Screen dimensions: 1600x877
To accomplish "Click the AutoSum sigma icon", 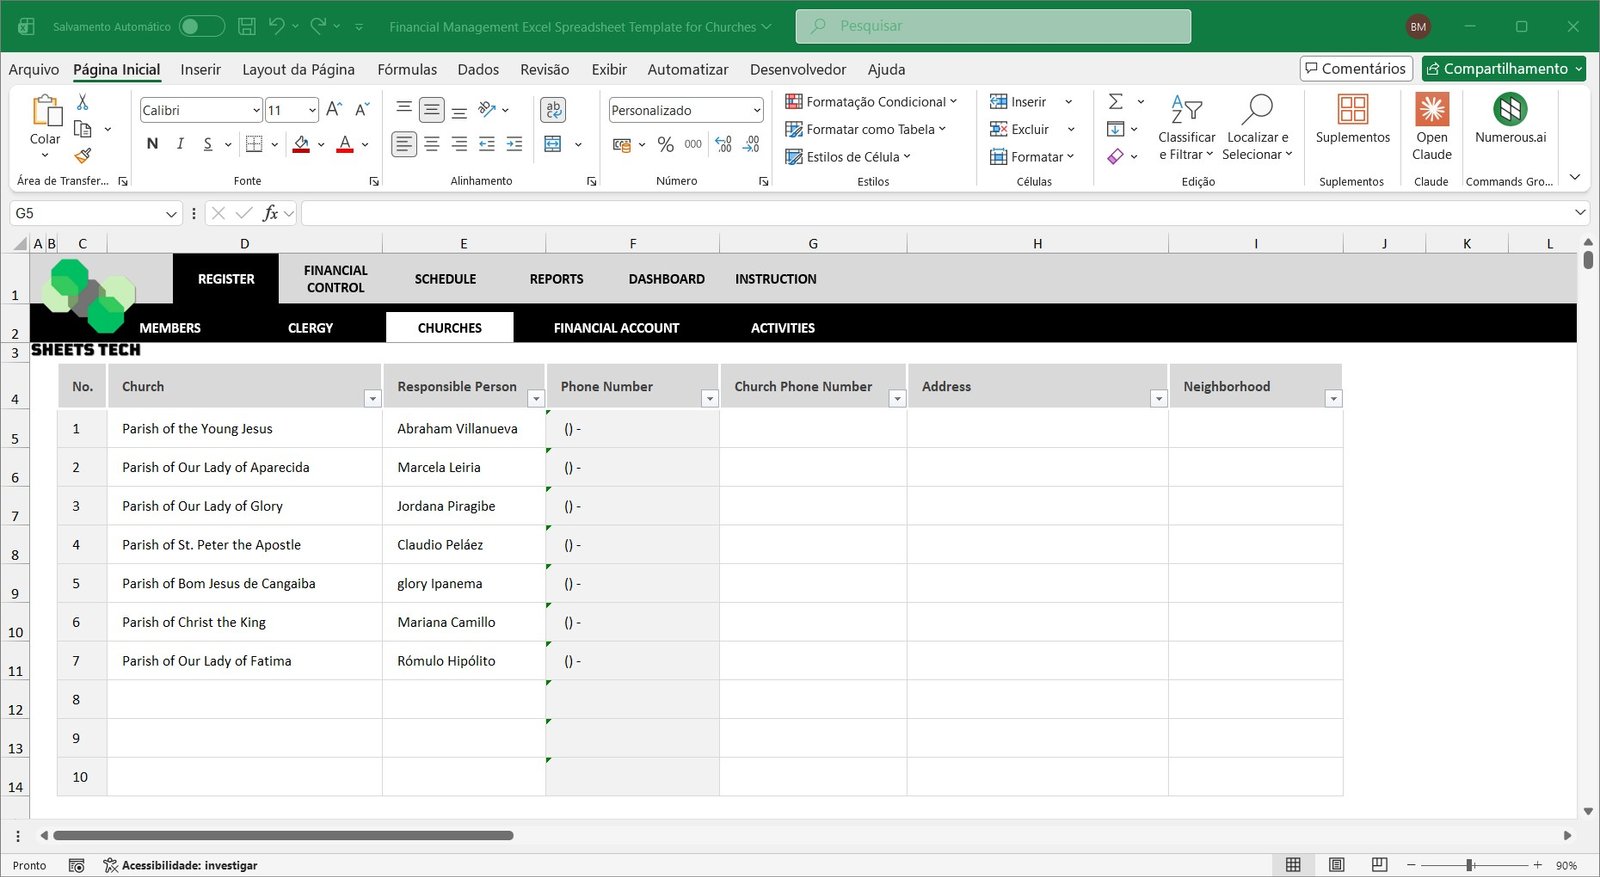I will (x=1116, y=101).
